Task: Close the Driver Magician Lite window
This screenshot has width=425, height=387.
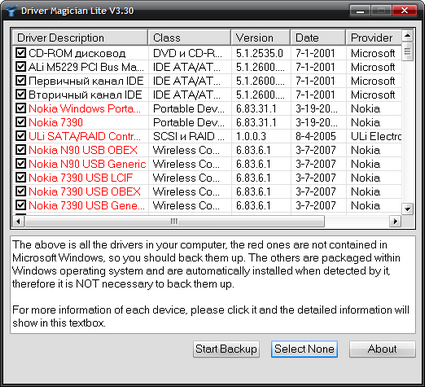Action: (404, 11)
